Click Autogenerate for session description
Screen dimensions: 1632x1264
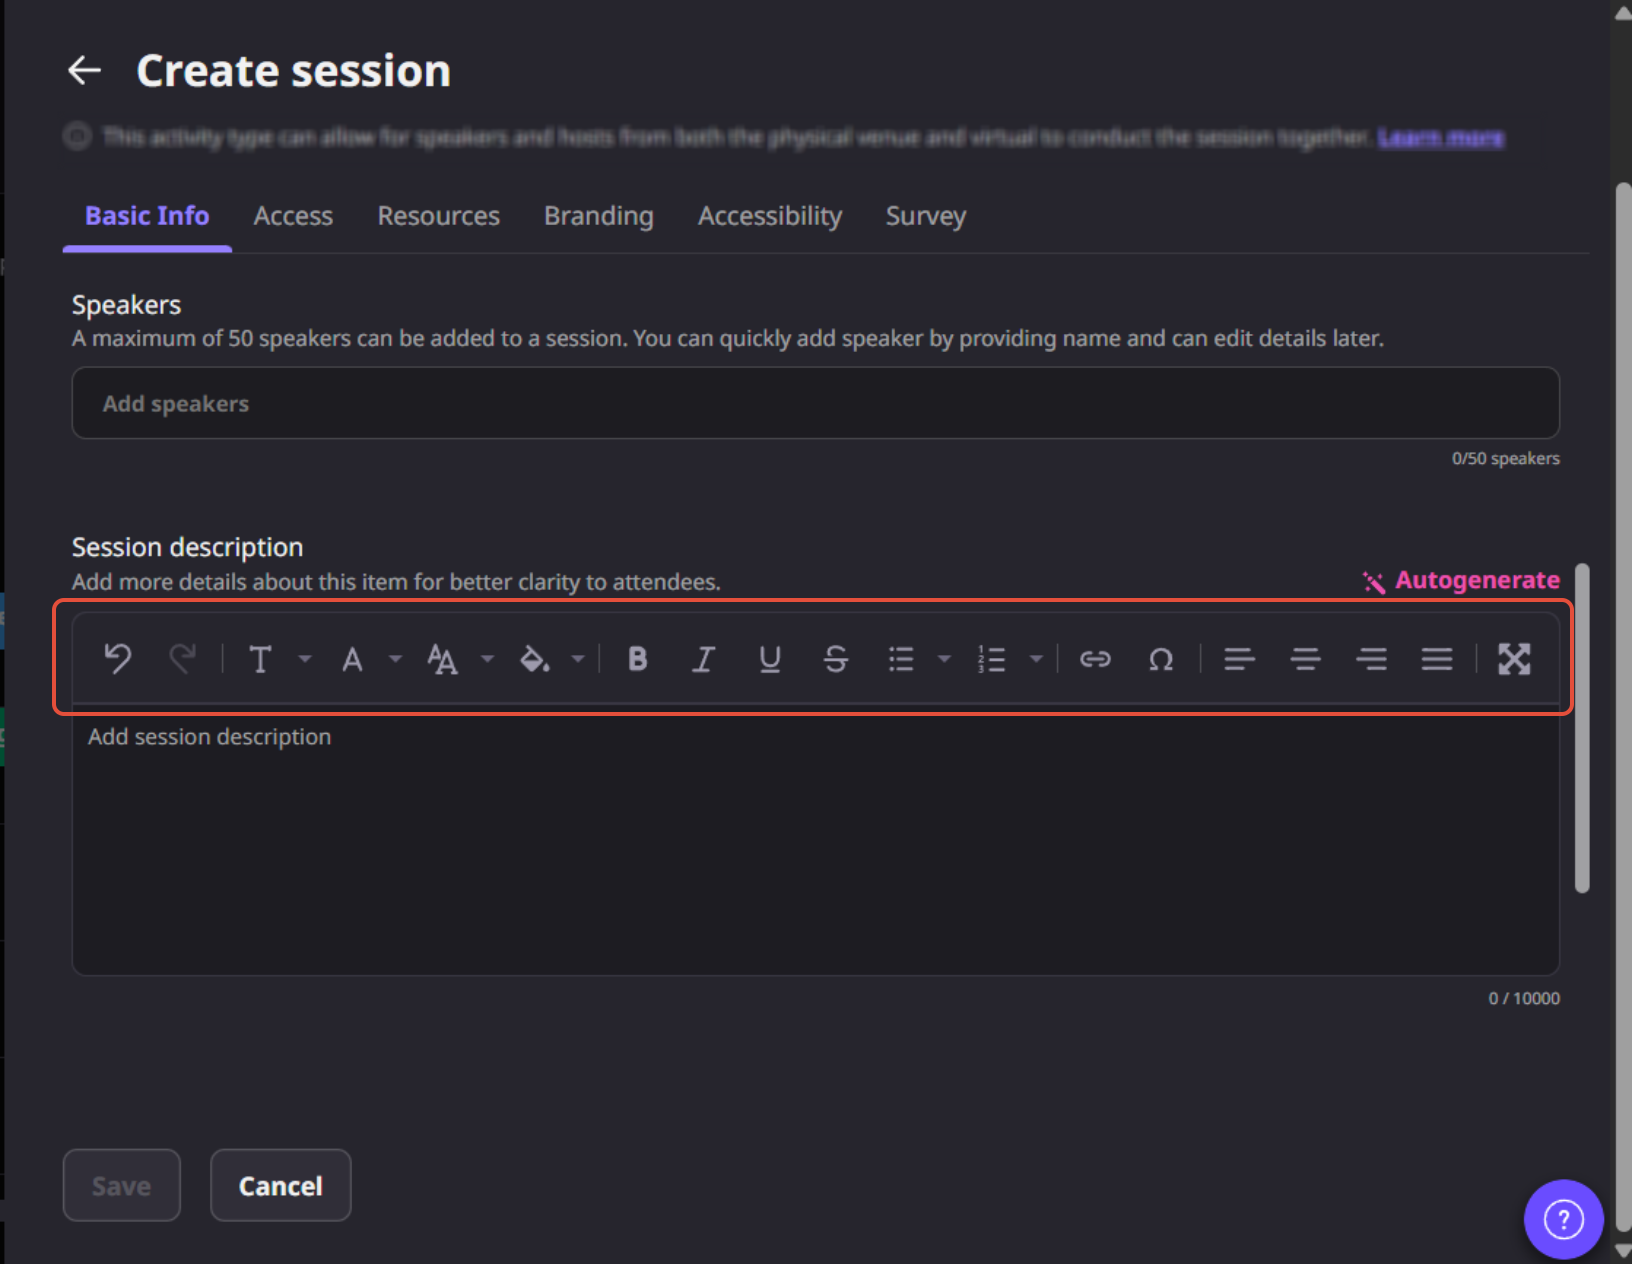pos(1461,581)
